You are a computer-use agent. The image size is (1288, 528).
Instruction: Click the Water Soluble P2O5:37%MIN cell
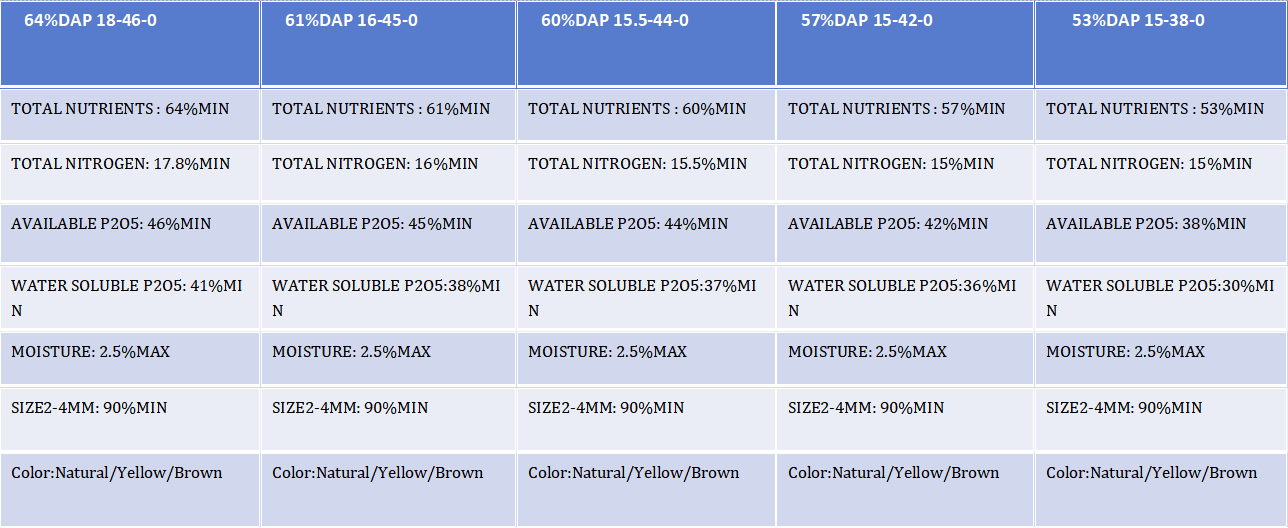tap(646, 297)
